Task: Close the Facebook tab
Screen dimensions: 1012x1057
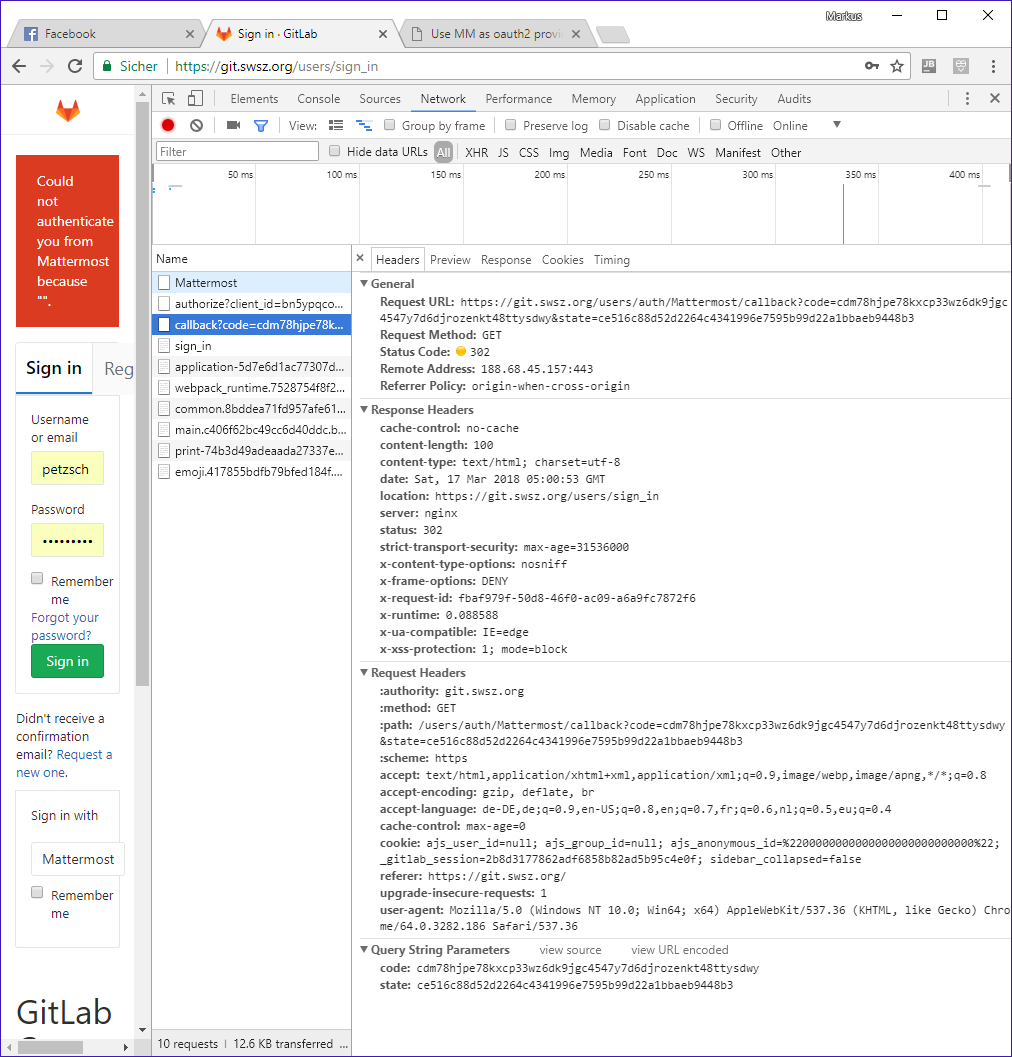Action: coord(189,34)
